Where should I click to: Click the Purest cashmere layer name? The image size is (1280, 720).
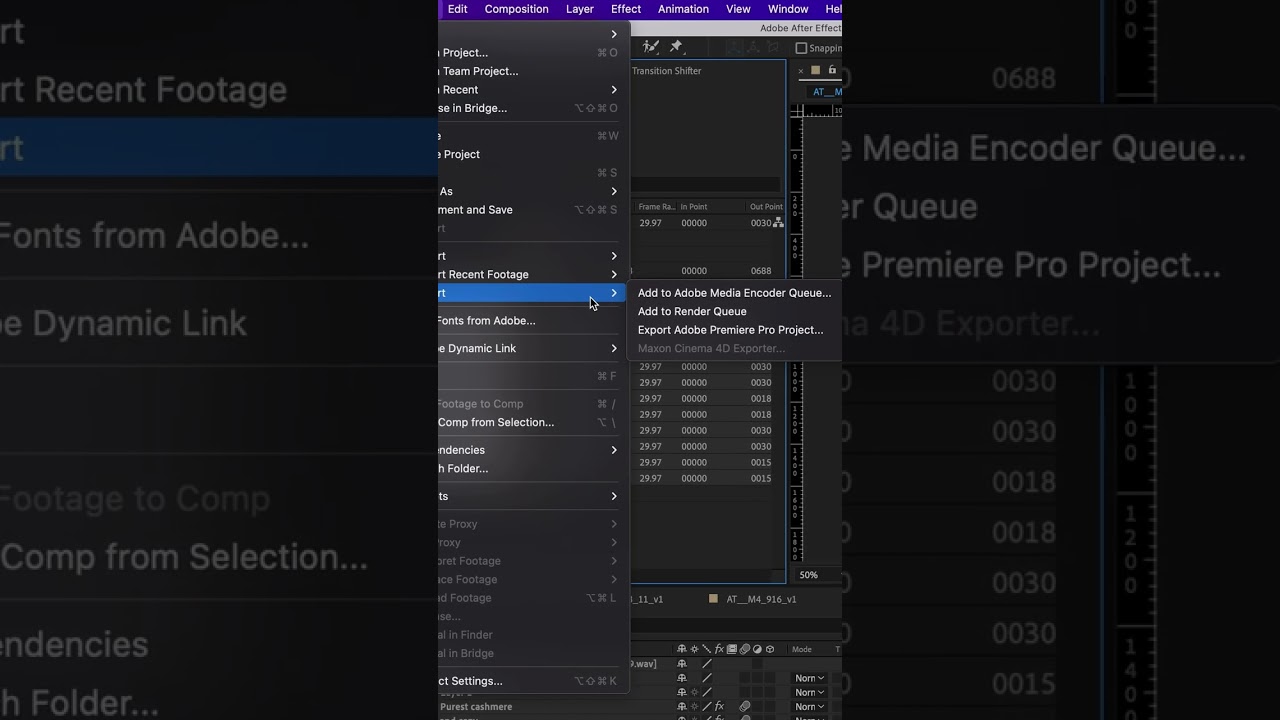(x=476, y=707)
